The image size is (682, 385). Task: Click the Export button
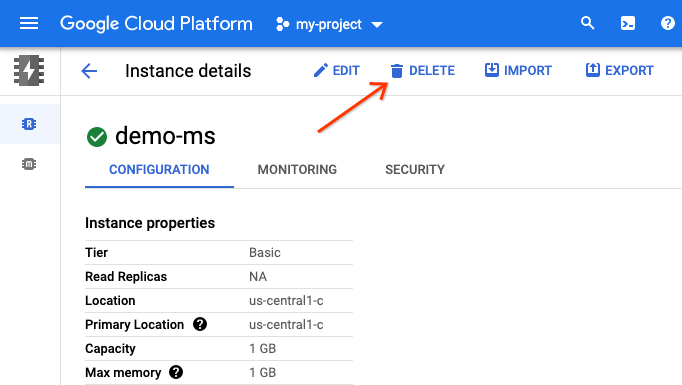[619, 70]
